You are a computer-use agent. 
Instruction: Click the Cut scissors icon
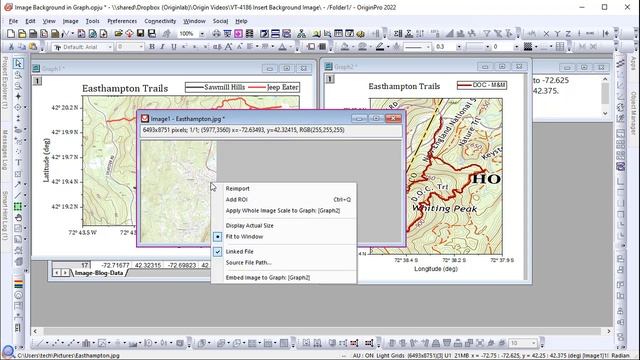pyautogui.click(x=11, y=47)
